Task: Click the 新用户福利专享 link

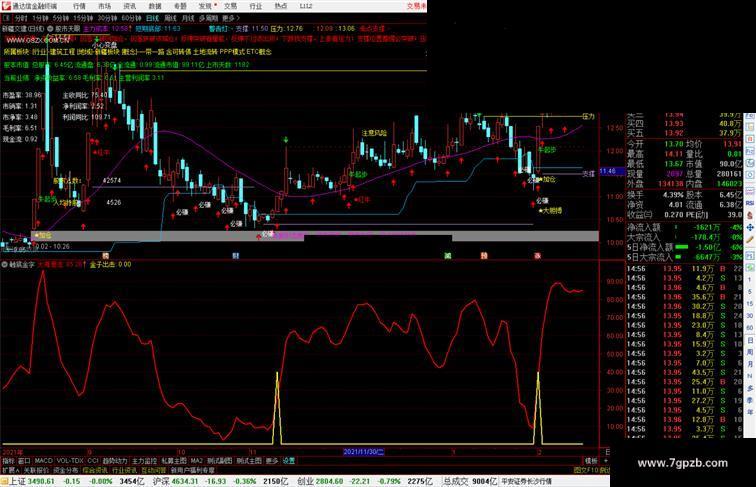Action: click(193, 470)
